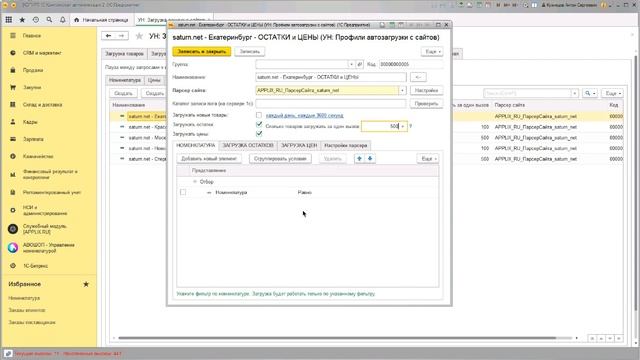Move filter element down with blue arrow
Image resolution: width=640 pixels, height=360 pixels.
pyautogui.click(x=370, y=158)
